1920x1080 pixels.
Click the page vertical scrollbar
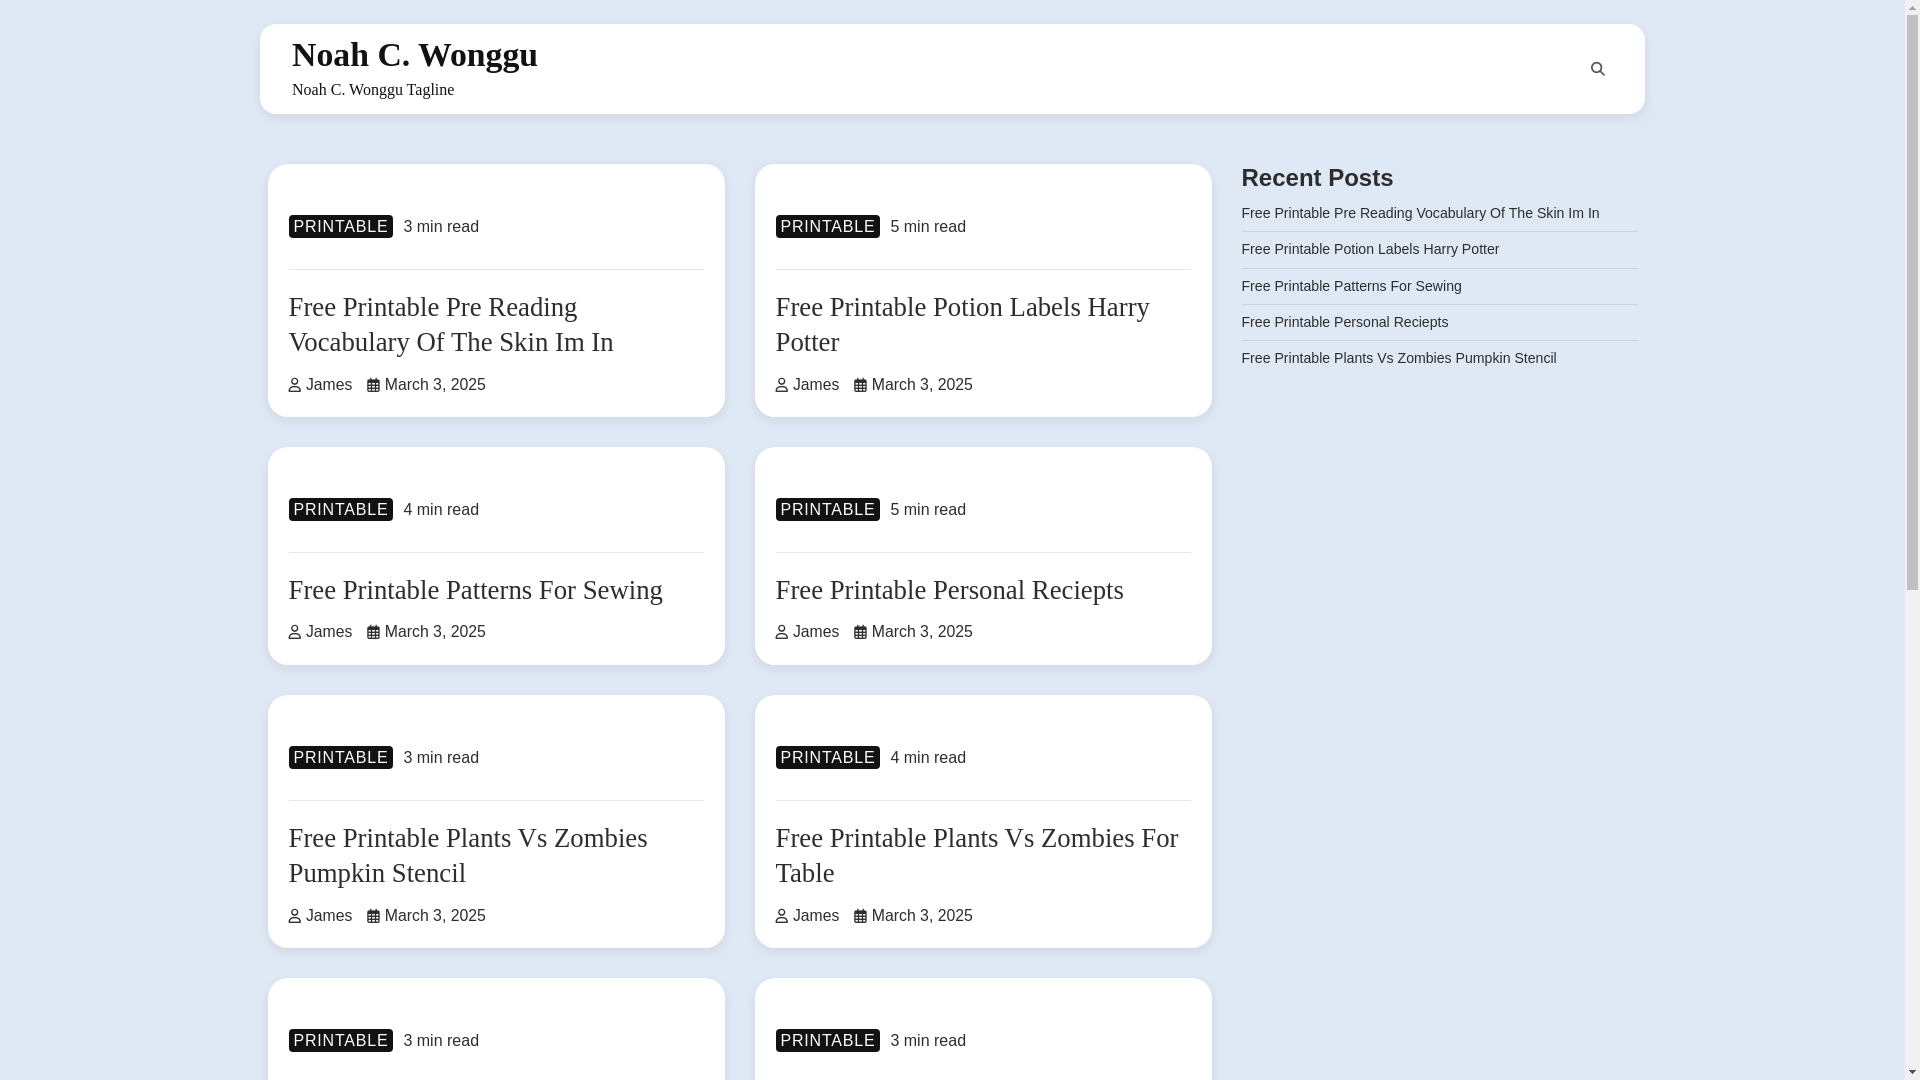pos(1912,540)
